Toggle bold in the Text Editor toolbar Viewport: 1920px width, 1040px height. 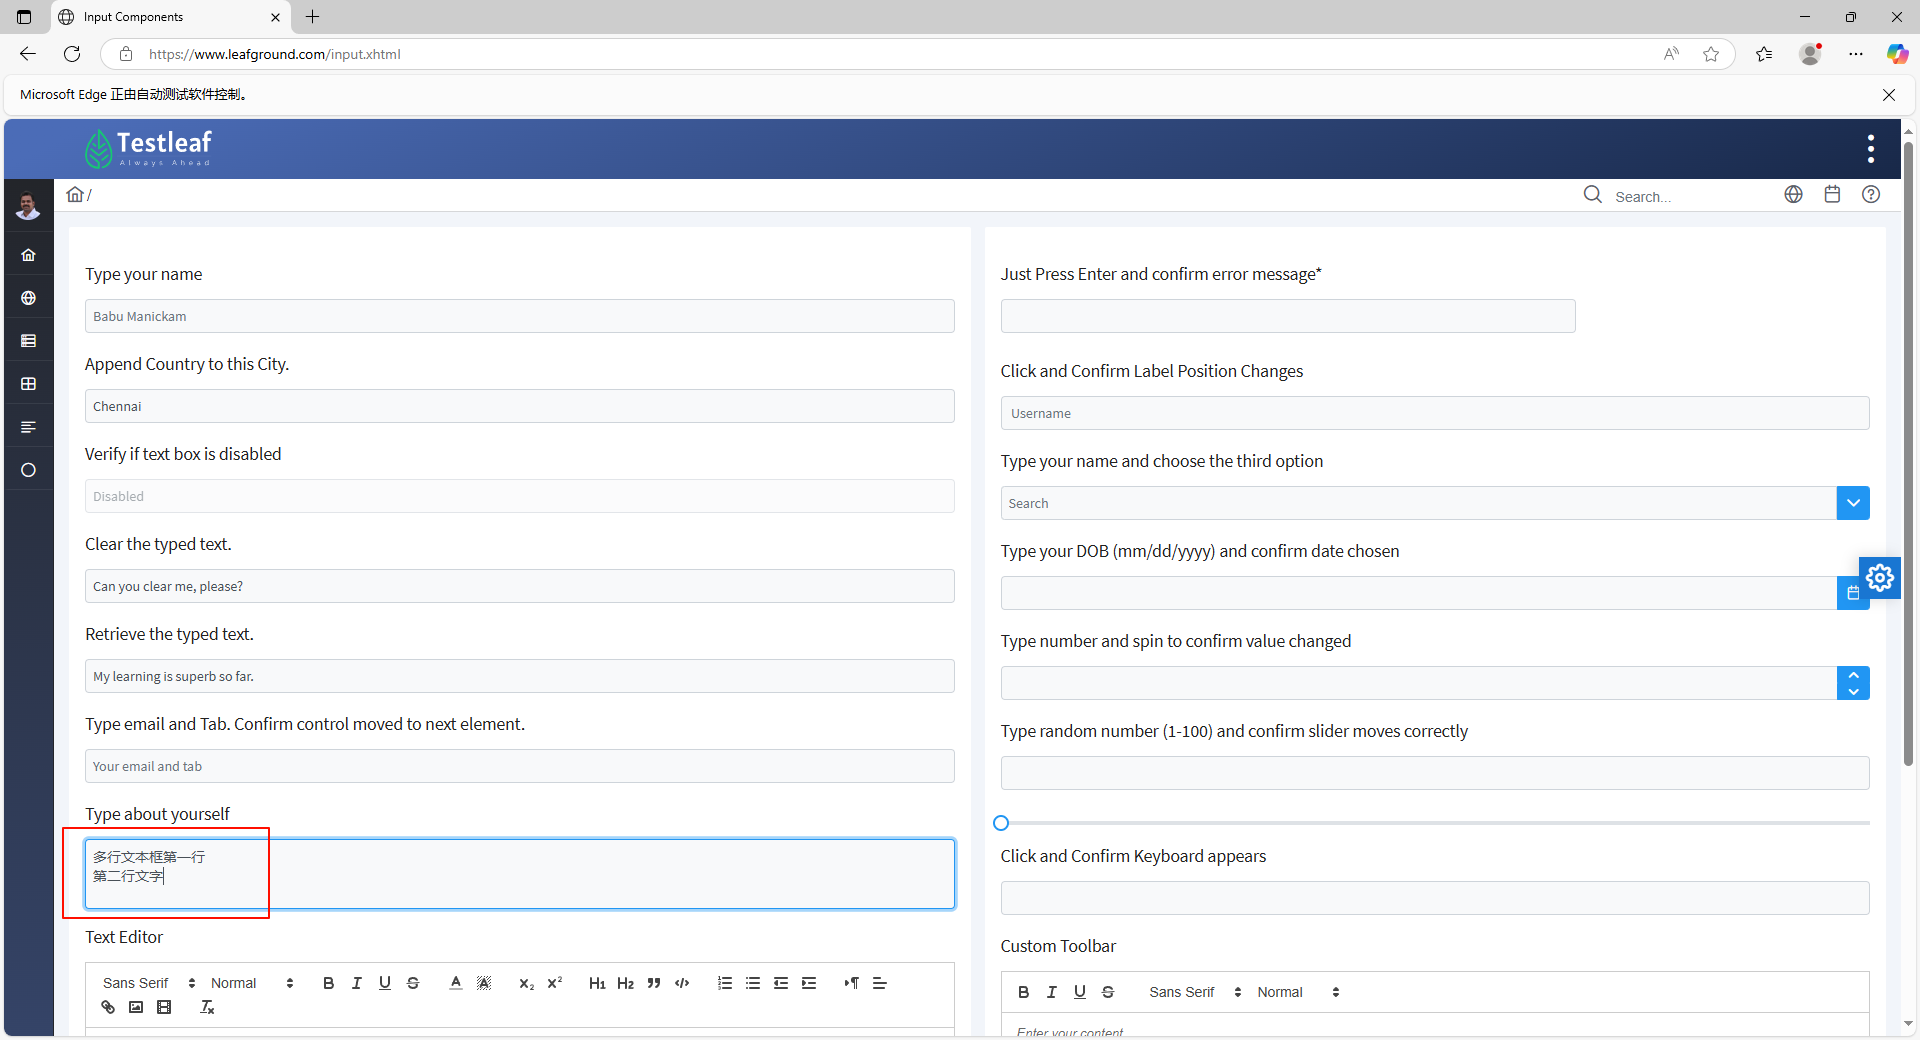coord(328,983)
